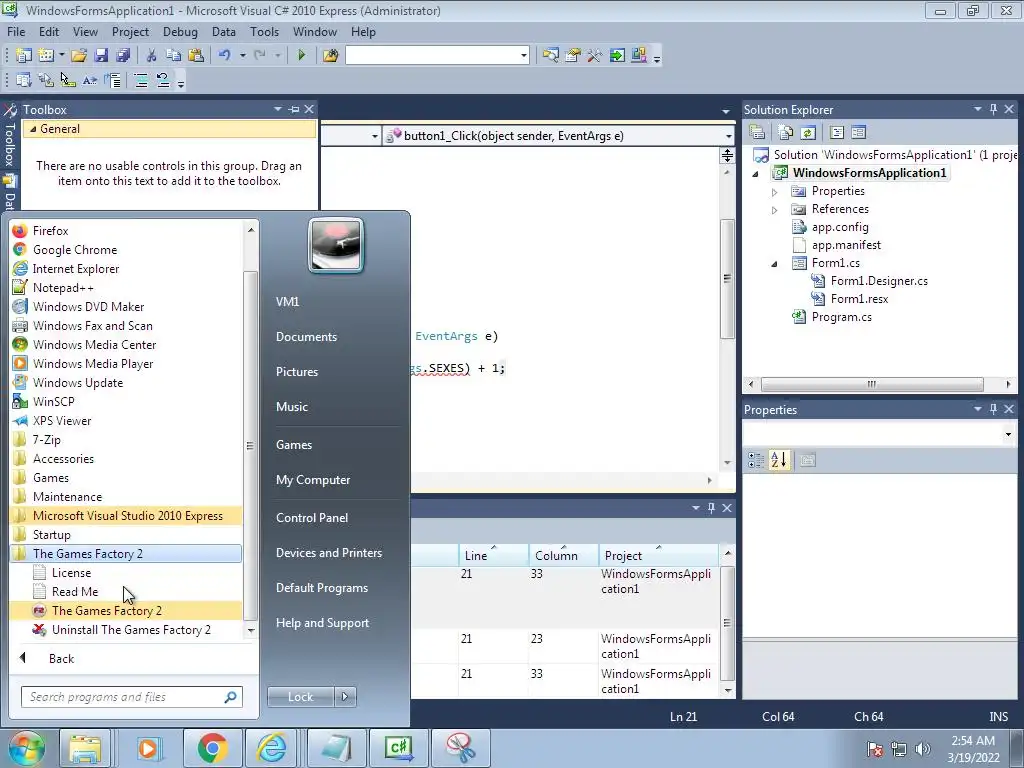The height and width of the screenshot is (768, 1024).
Task: Click the Lock button in Start menu
Action: coord(301,697)
